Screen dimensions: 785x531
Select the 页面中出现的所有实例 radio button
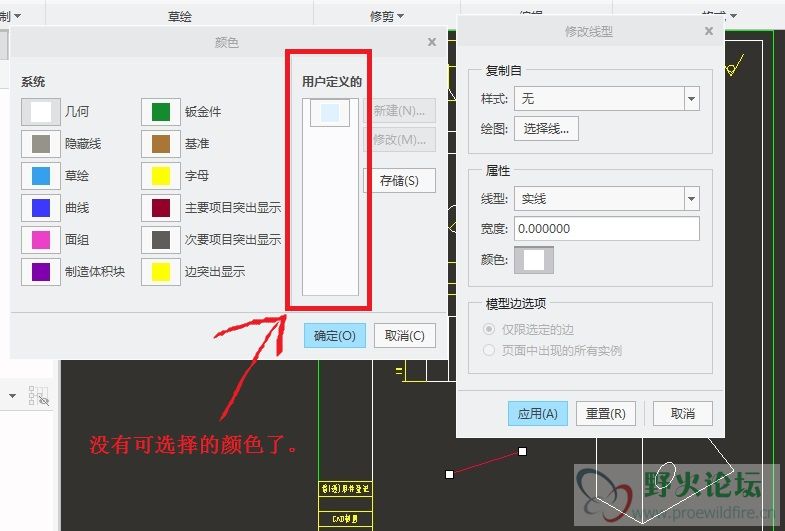click(x=489, y=350)
